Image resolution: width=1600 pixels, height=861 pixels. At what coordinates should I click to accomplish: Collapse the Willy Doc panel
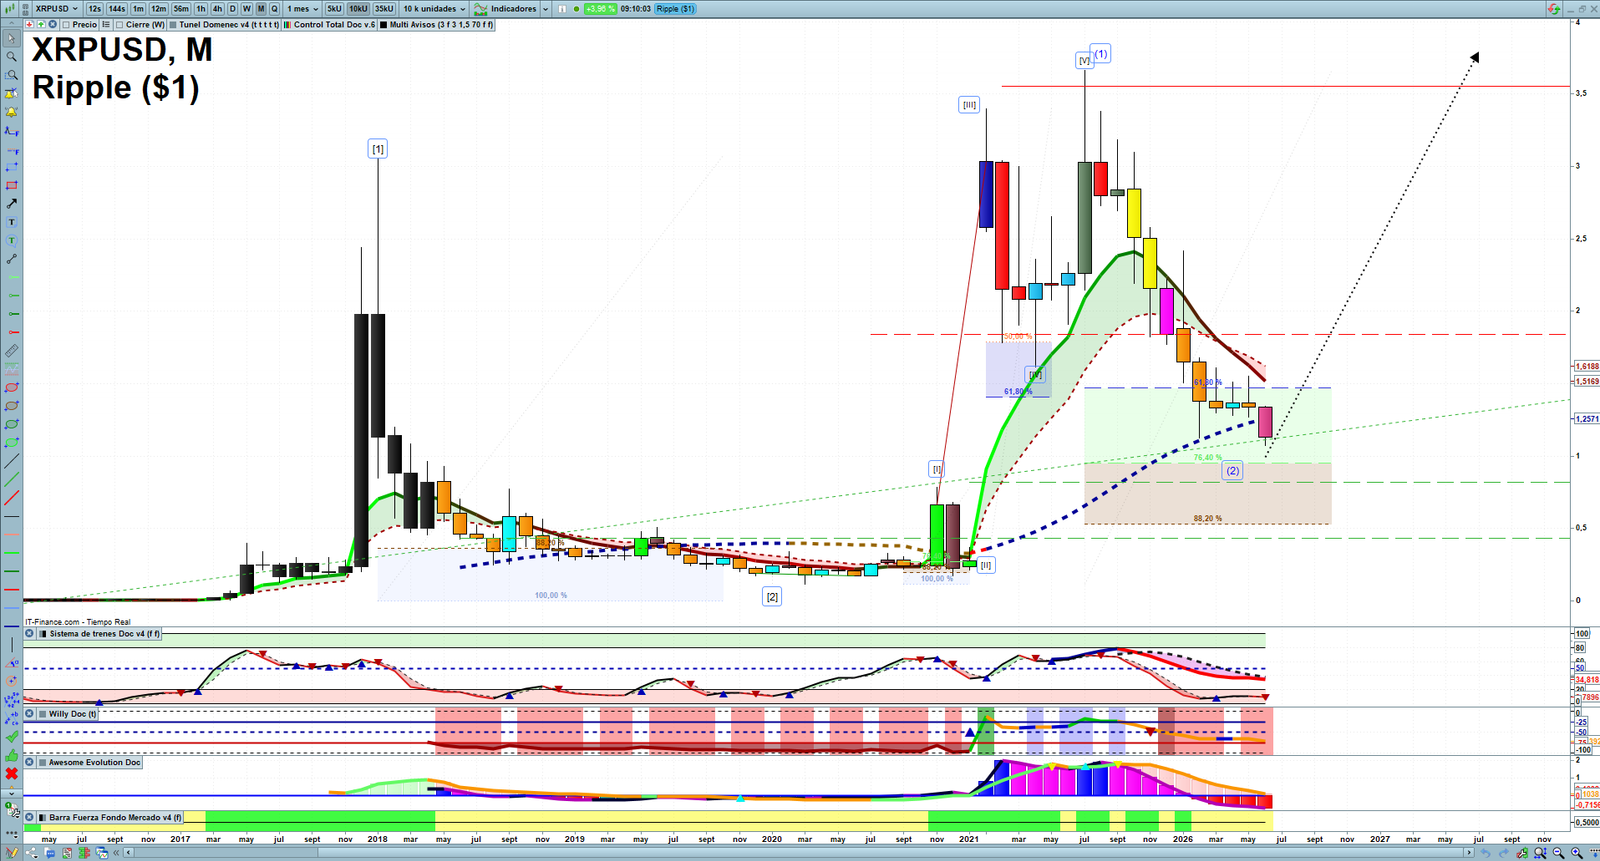coord(29,714)
